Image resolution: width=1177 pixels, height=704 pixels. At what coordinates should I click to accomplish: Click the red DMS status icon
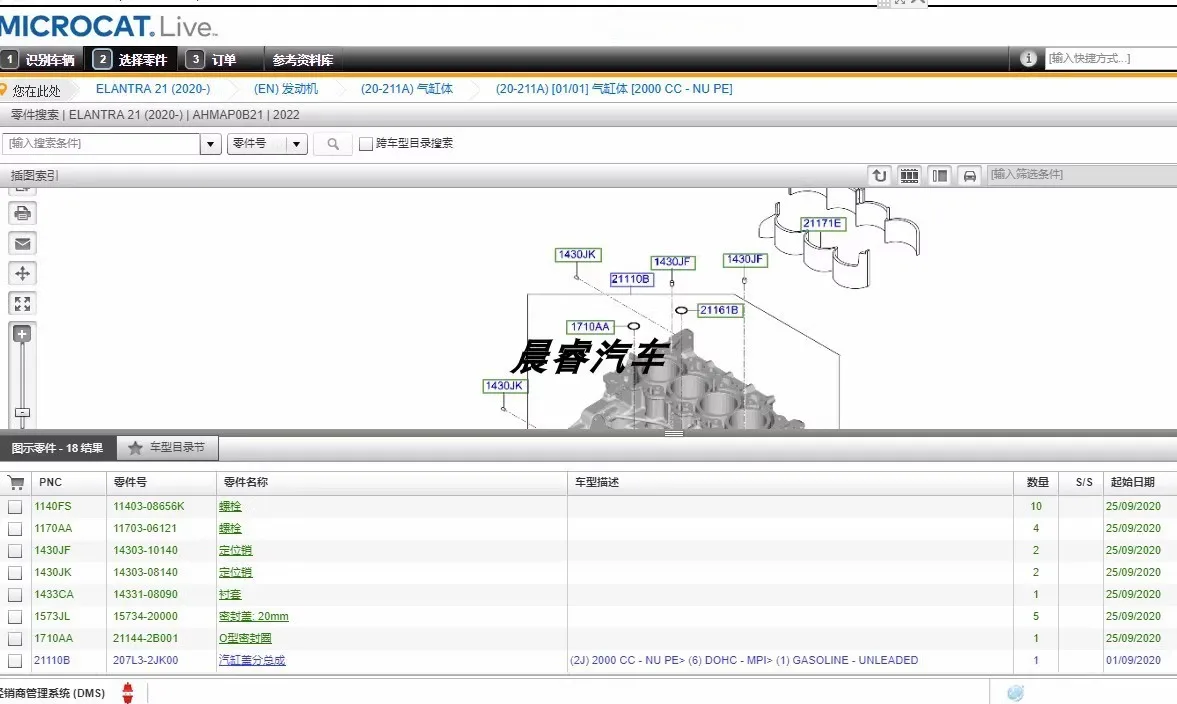[128, 693]
